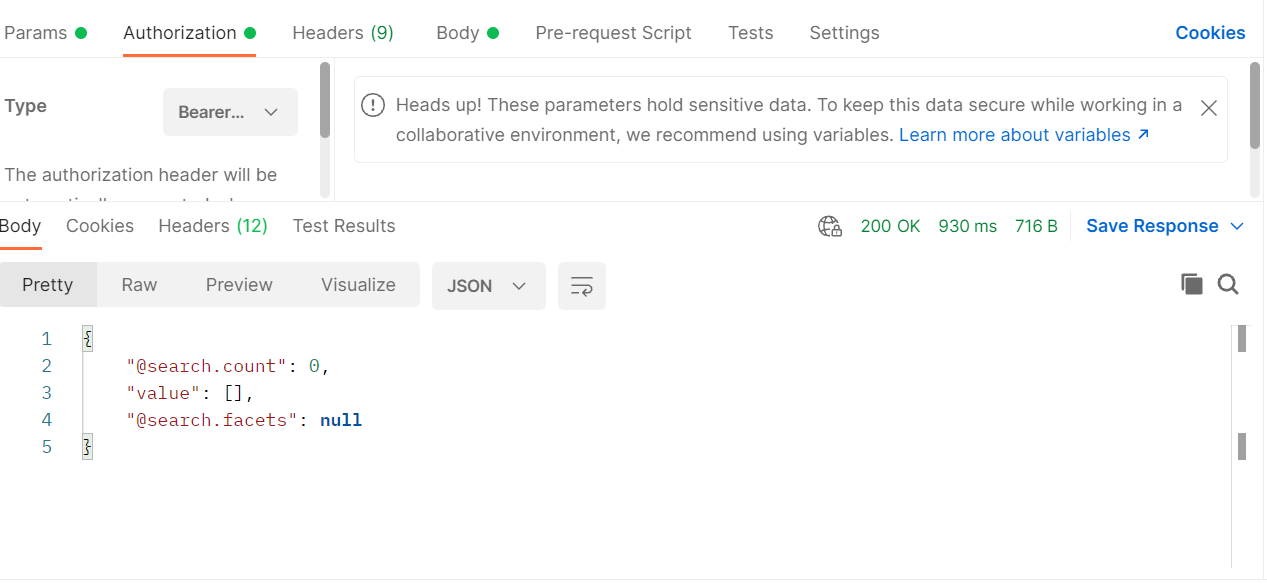Click the 200 OK status indicator

point(890,226)
